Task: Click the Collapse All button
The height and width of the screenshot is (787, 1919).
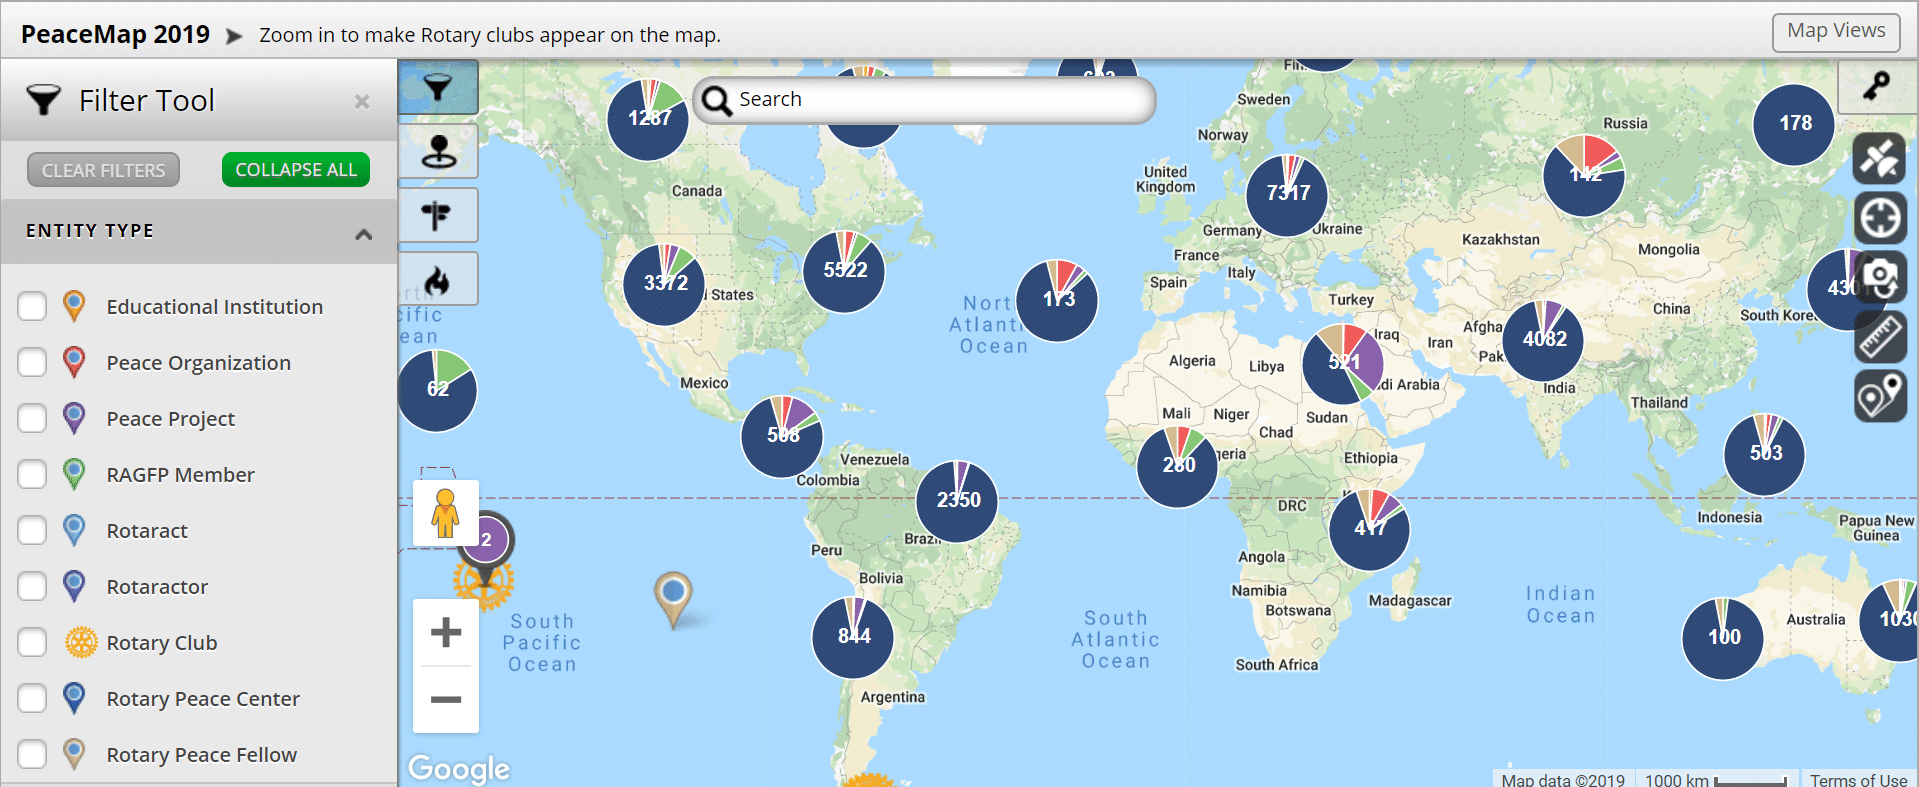Action: (x=296, y=170)
